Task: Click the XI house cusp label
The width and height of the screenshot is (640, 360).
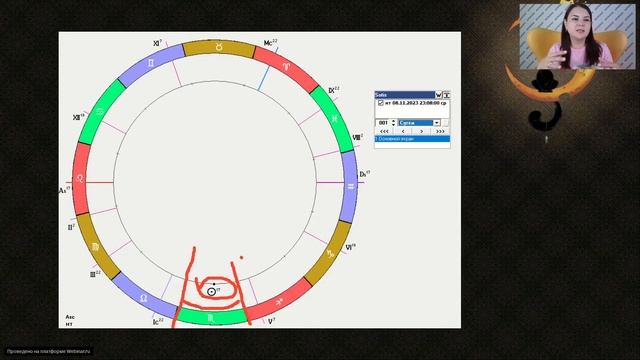Action: point(158,43)
